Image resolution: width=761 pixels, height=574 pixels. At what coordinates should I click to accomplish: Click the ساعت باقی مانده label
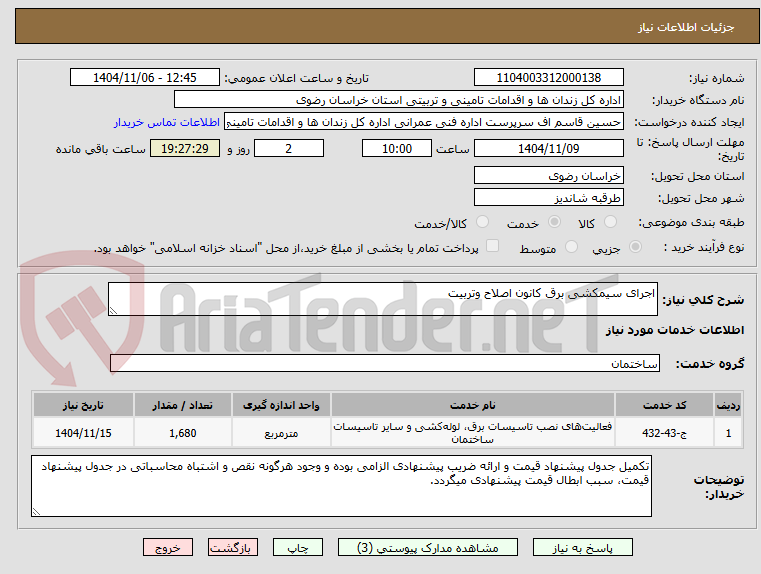[100, 149]
